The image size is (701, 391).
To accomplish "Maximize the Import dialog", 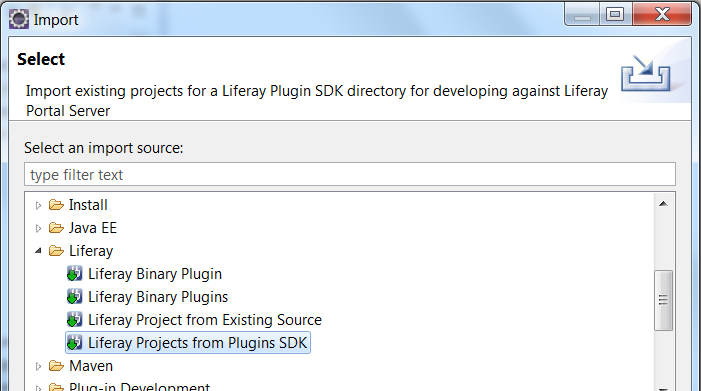I will point(615,15).
